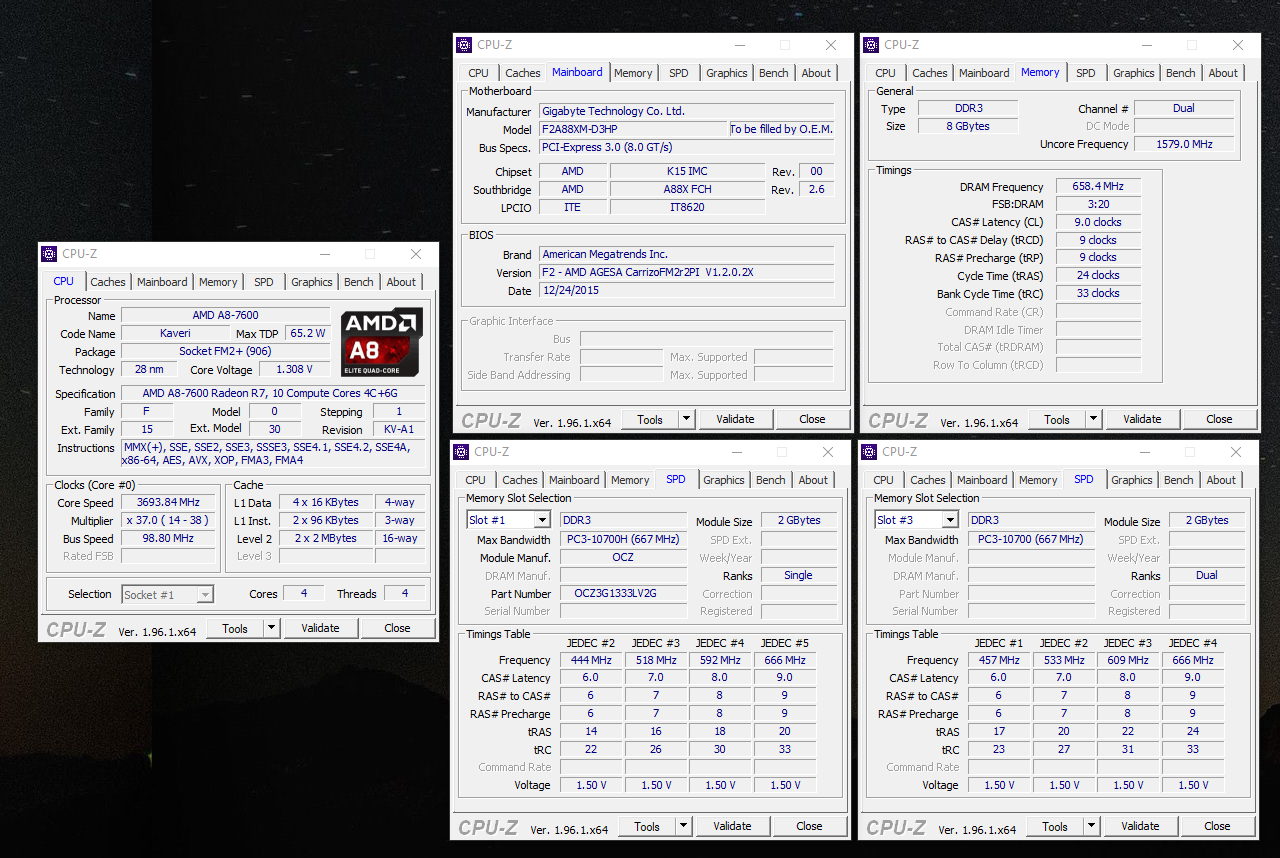
Task: Click Close button in CPU window
Action: pyautogui.click(x=397, y=628)
